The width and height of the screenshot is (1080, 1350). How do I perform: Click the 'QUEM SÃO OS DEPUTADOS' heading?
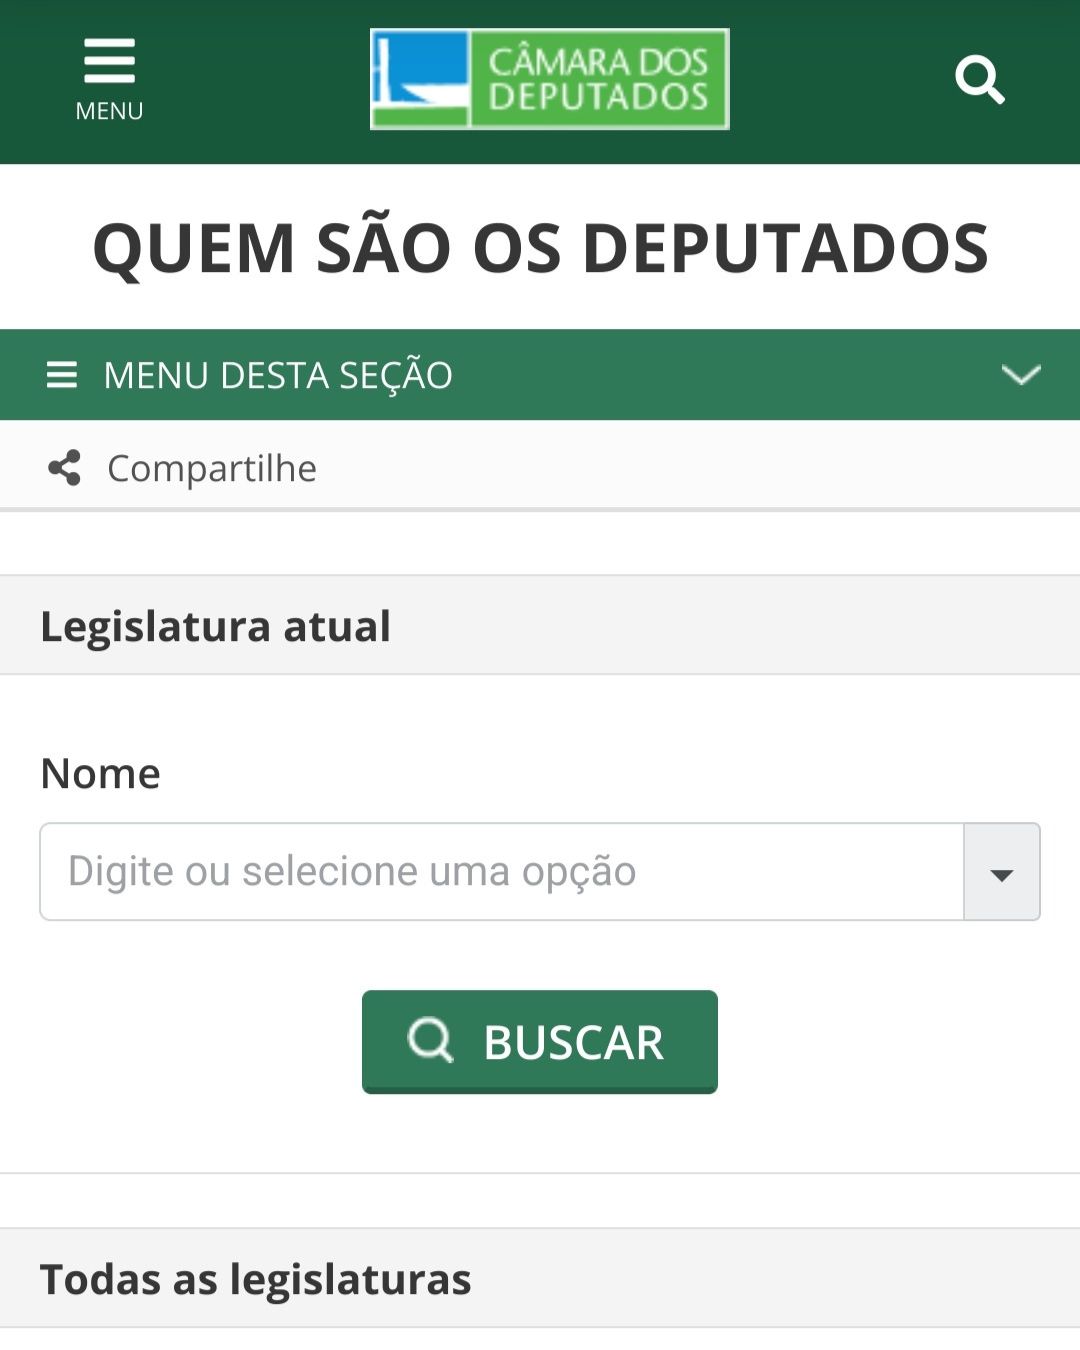coord(540,247)
